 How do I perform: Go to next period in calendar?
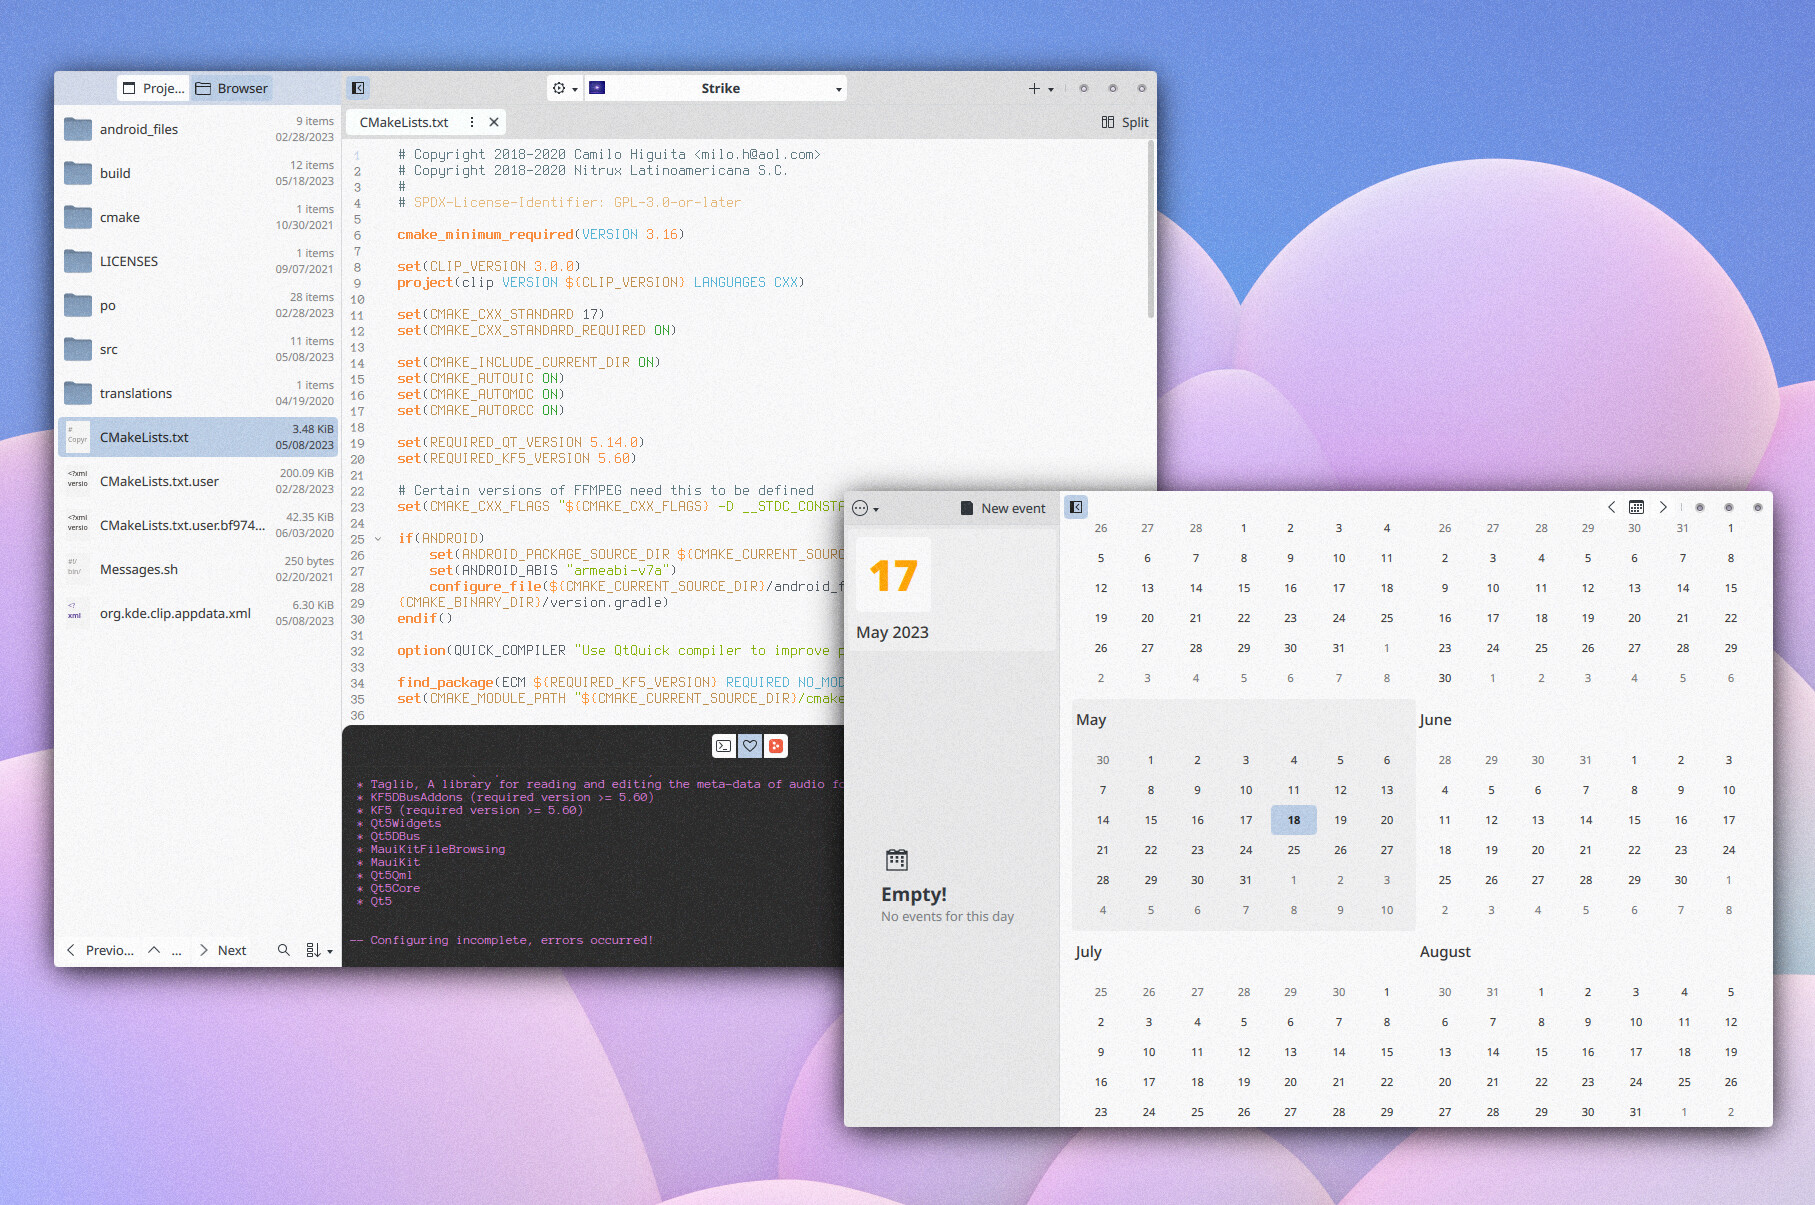pos(1663,507)
